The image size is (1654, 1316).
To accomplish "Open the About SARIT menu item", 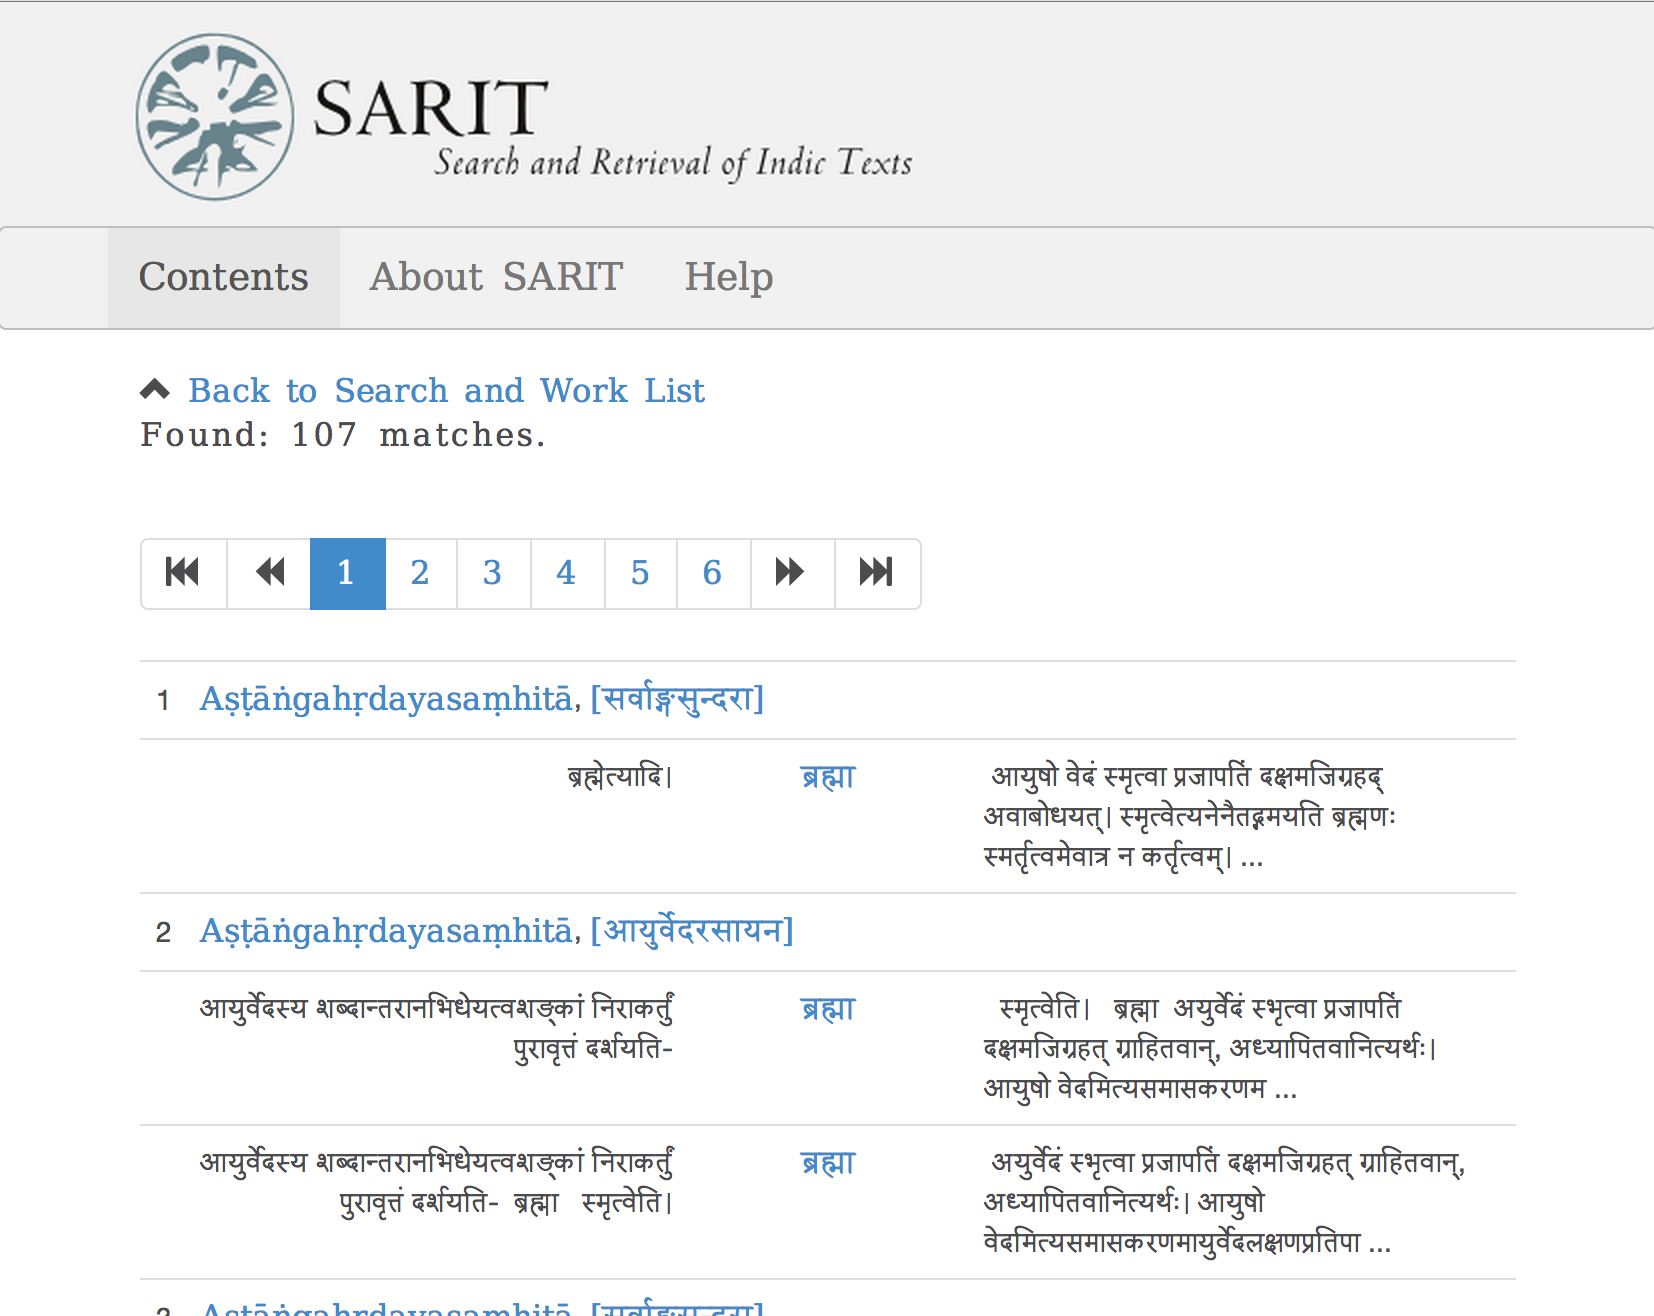I will (496, 277).
